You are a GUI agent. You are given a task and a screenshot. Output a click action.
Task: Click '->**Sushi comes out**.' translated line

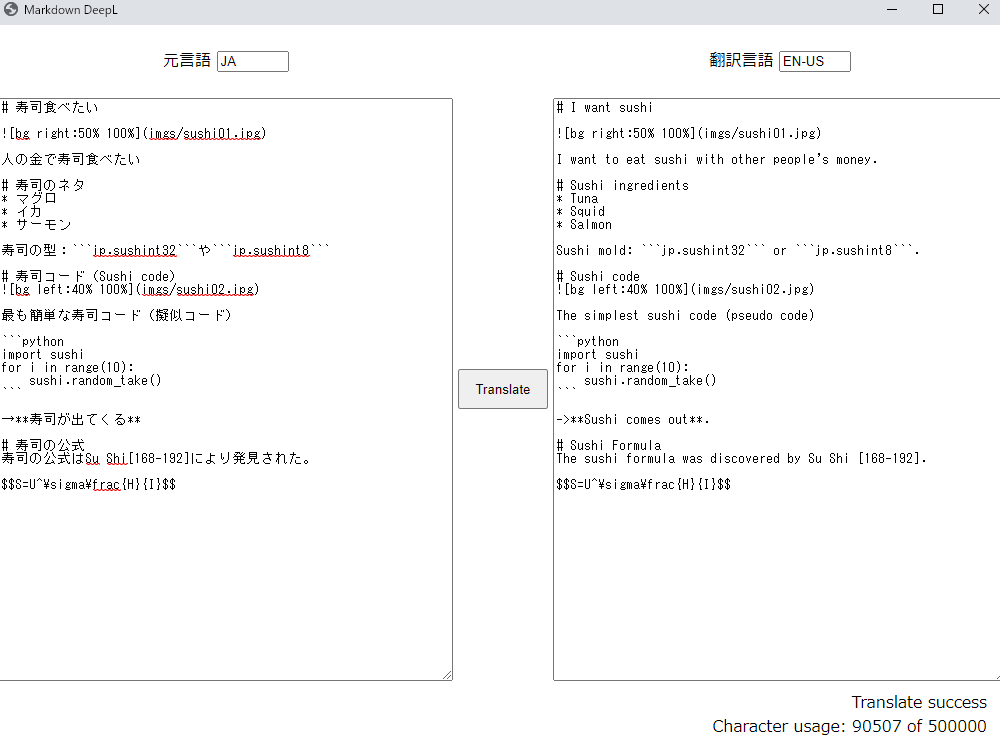(x=633, y=419)
